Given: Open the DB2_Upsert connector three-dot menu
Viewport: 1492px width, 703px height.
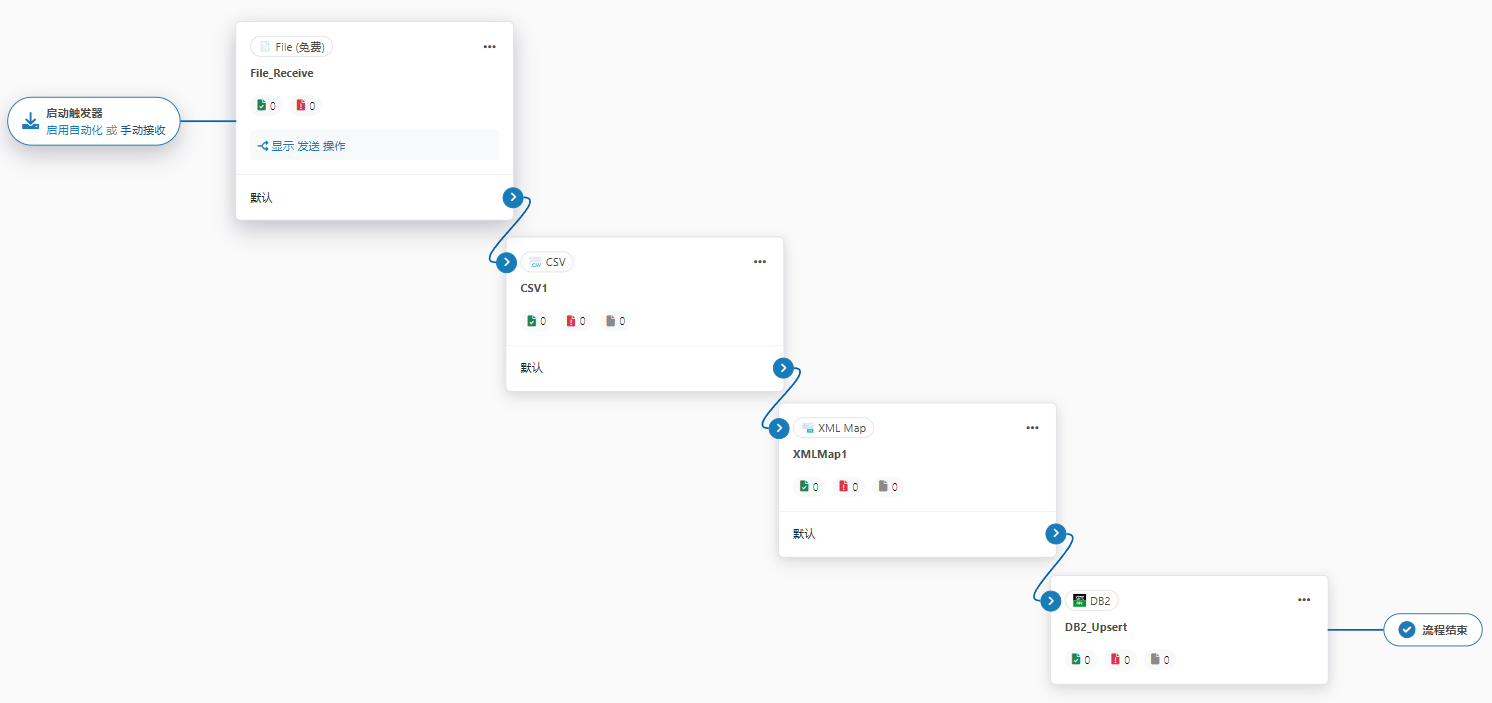Looking at the screenshot, I should click(x=1304, y=600).
